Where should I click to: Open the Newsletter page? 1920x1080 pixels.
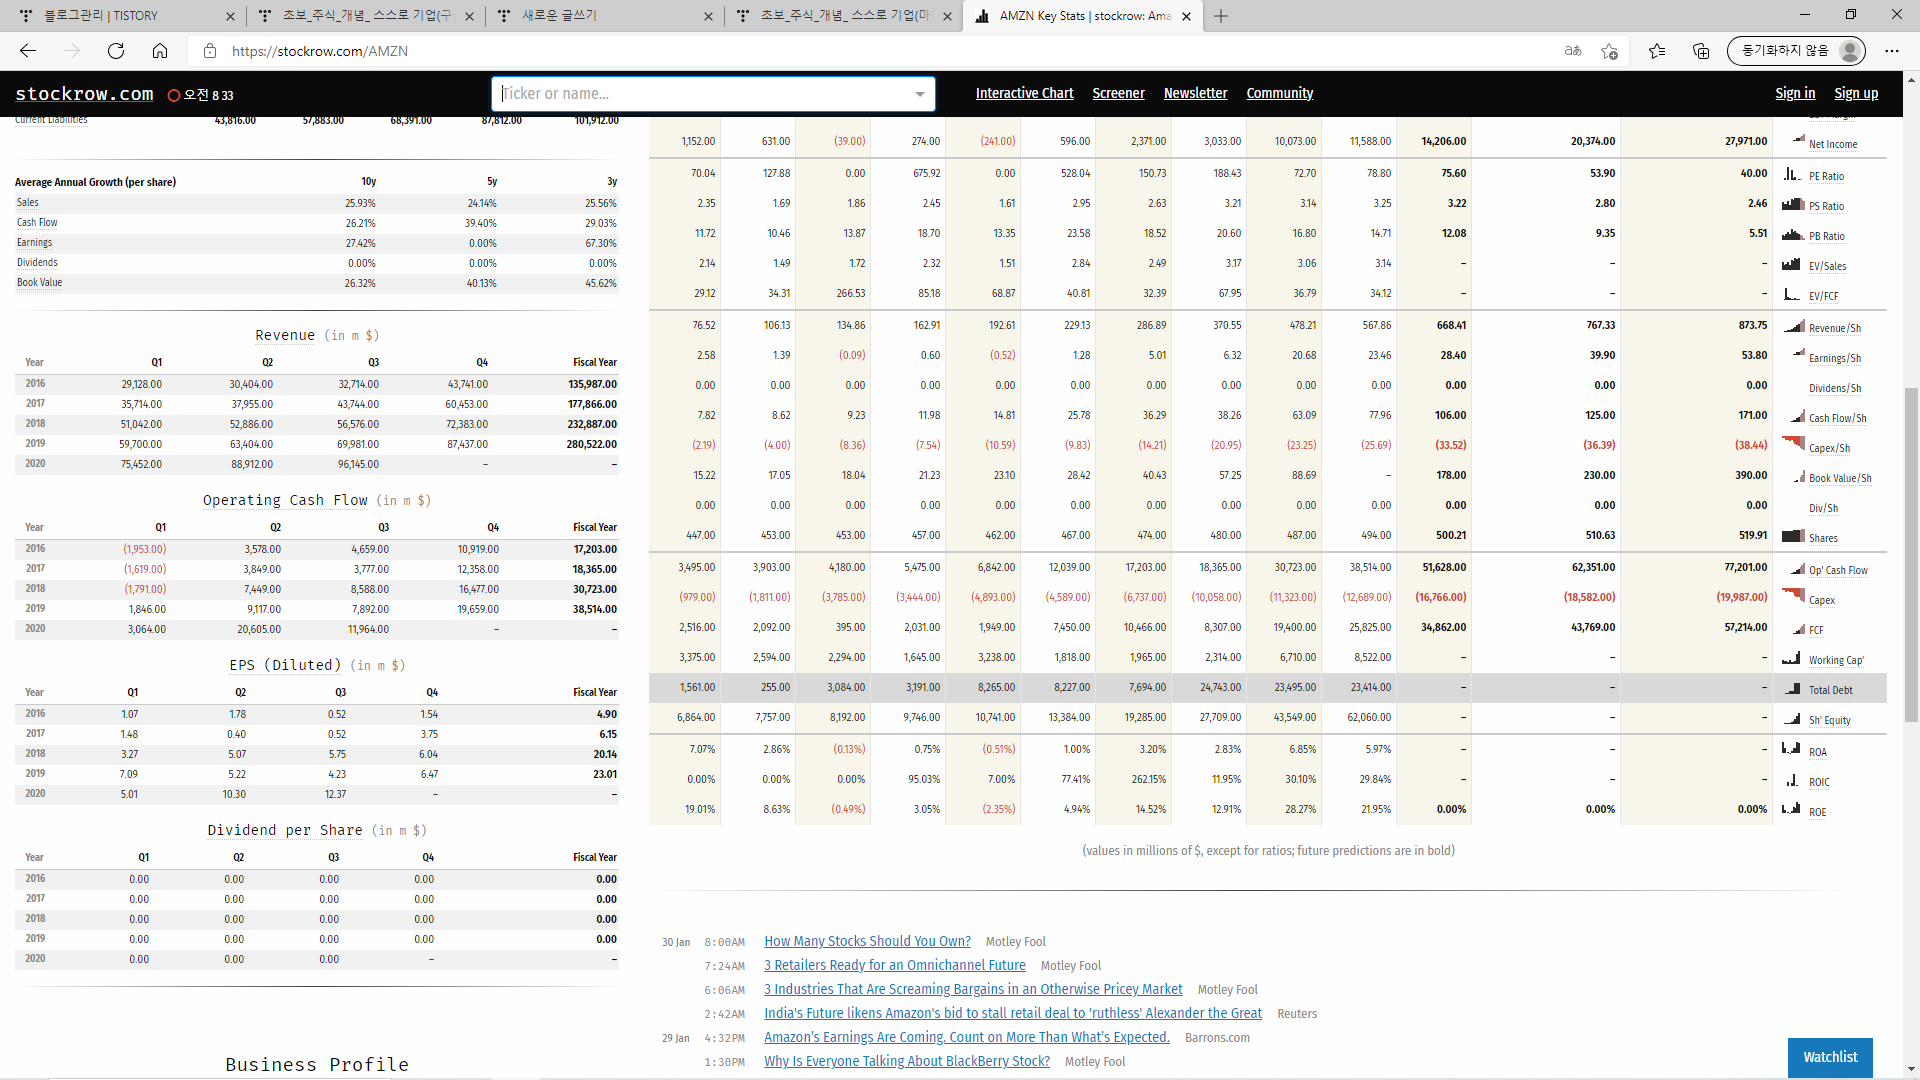tap(1195, 93)
